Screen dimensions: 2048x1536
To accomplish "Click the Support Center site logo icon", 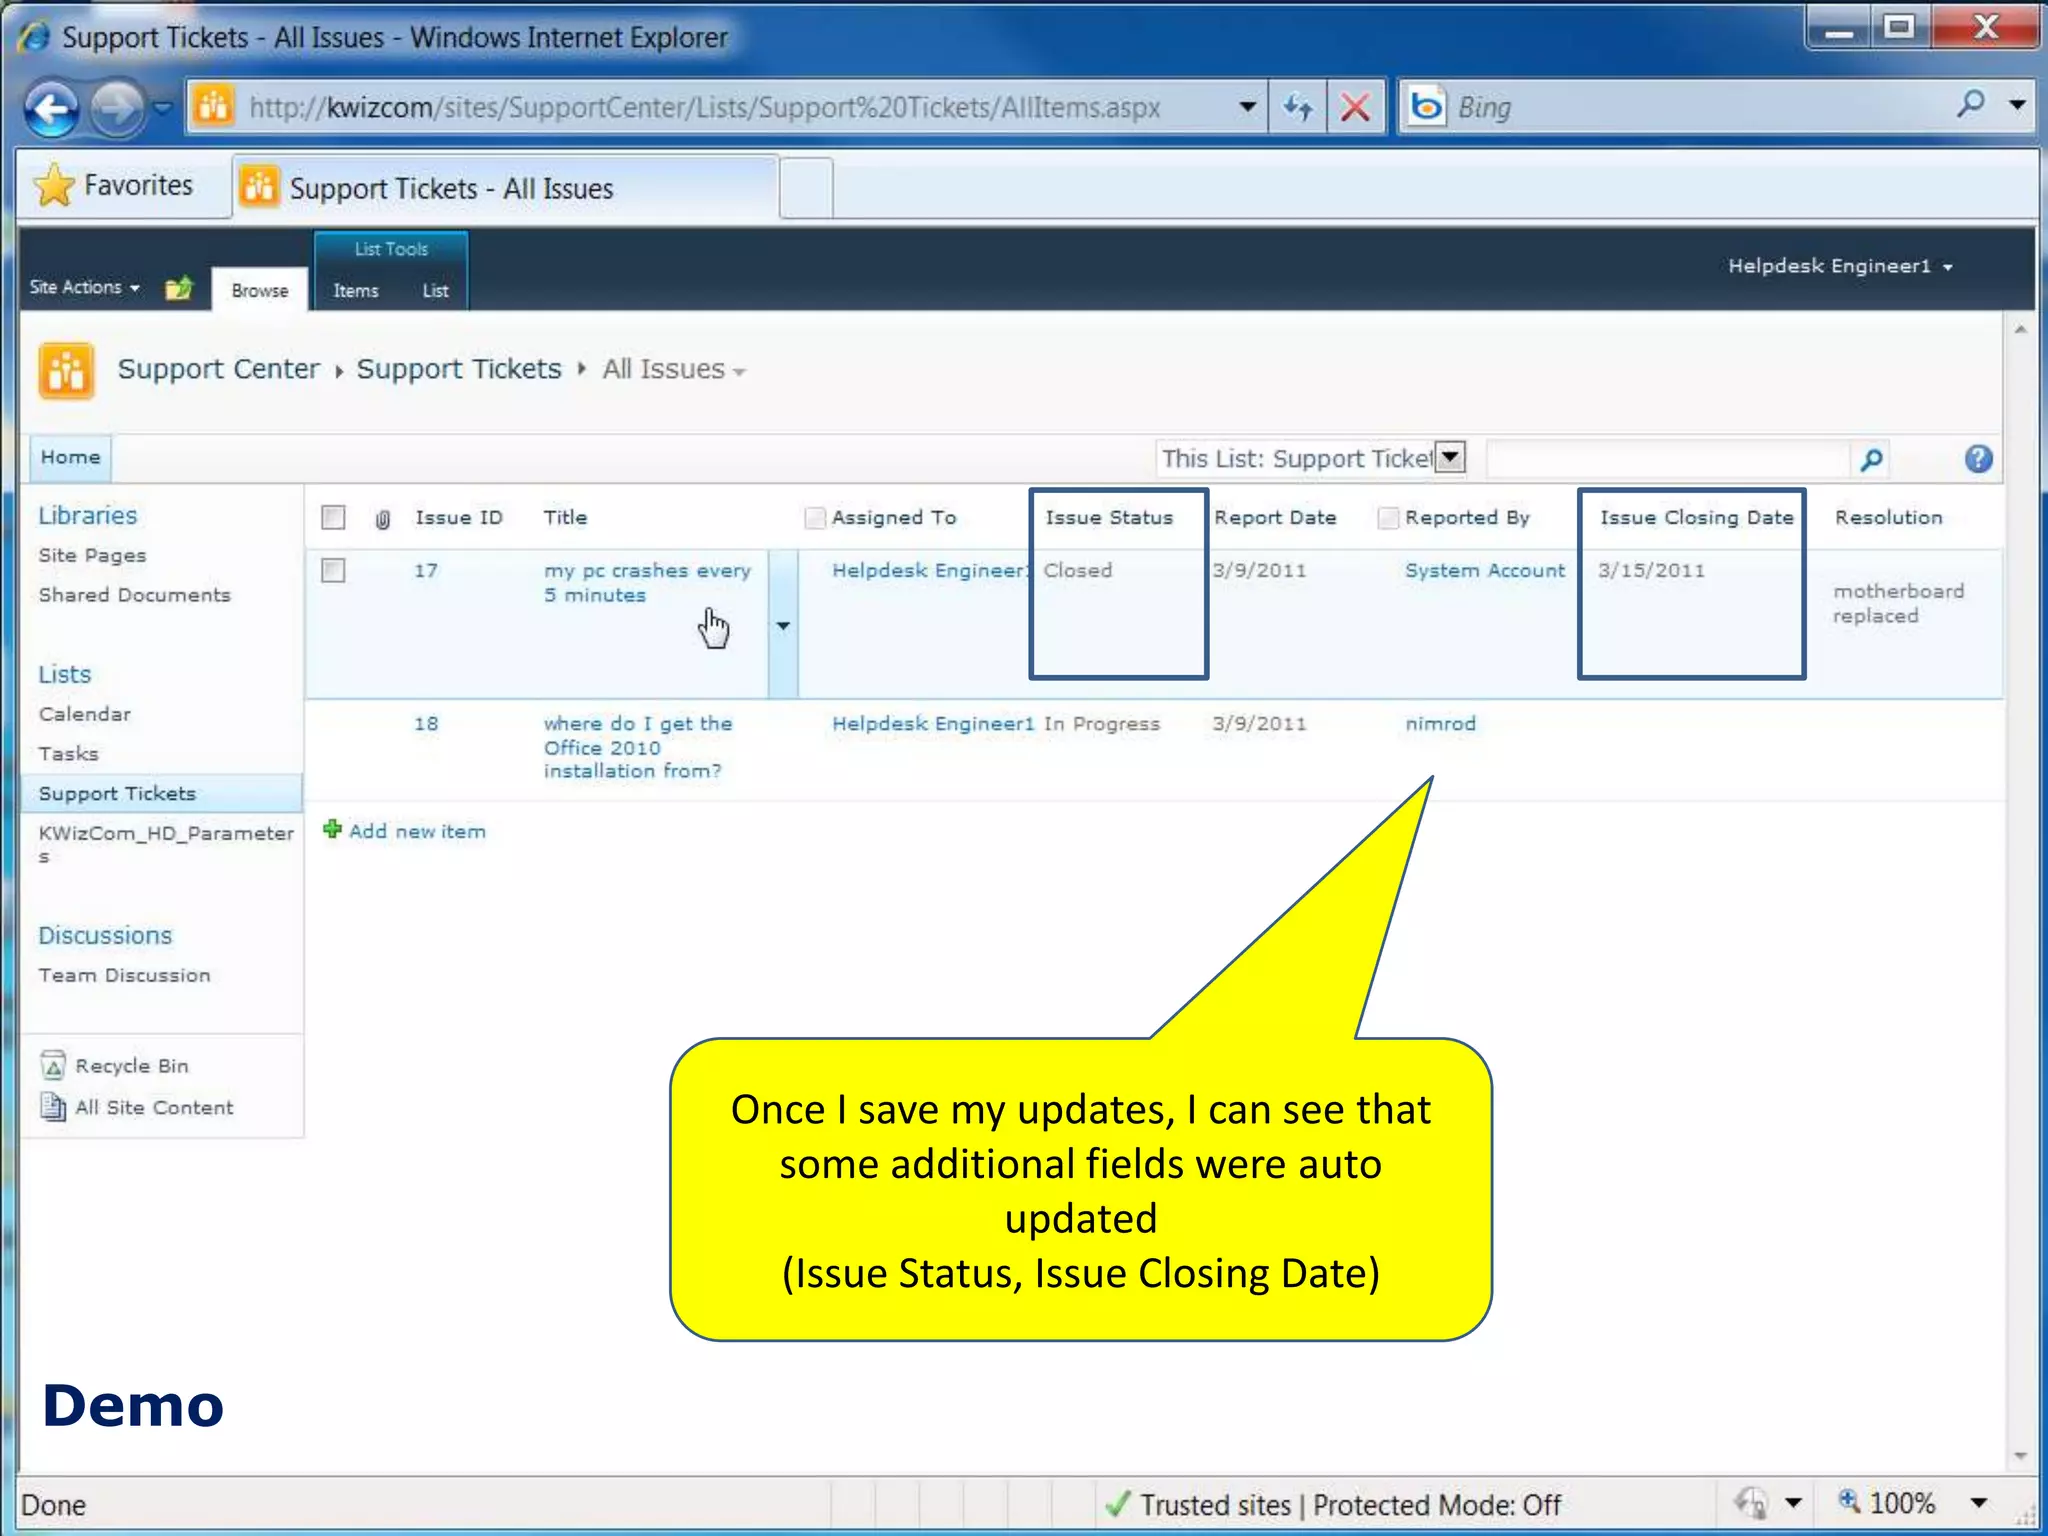I will coord(66,370).
